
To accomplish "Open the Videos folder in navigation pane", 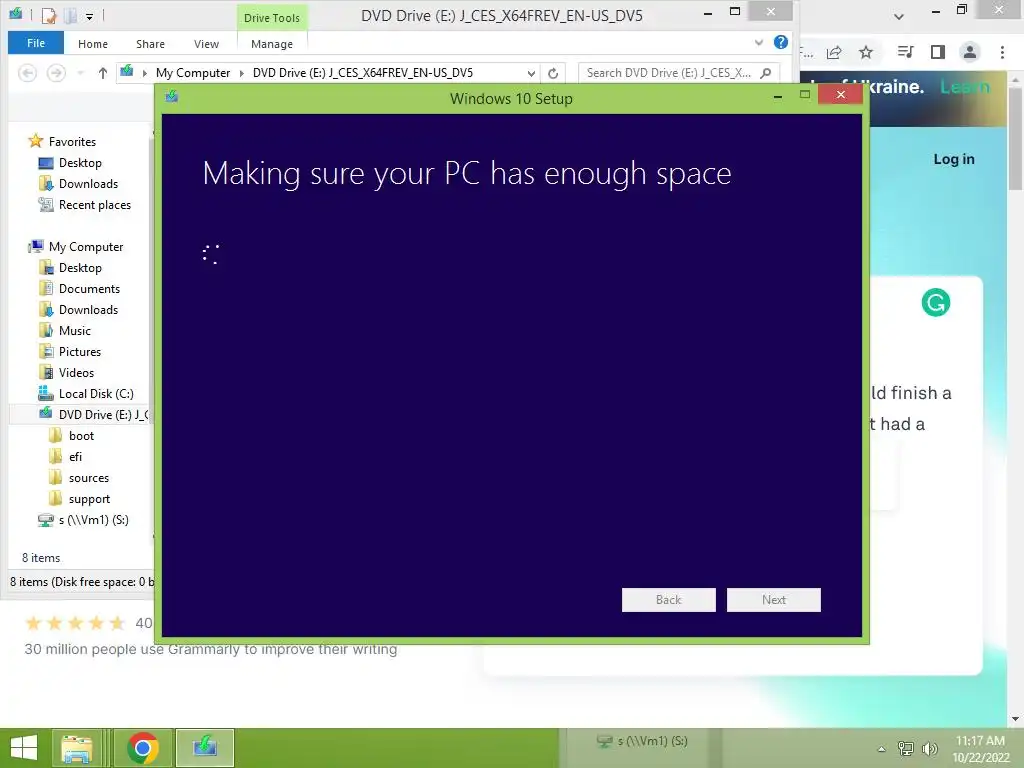I will click(x=76, y=372).
